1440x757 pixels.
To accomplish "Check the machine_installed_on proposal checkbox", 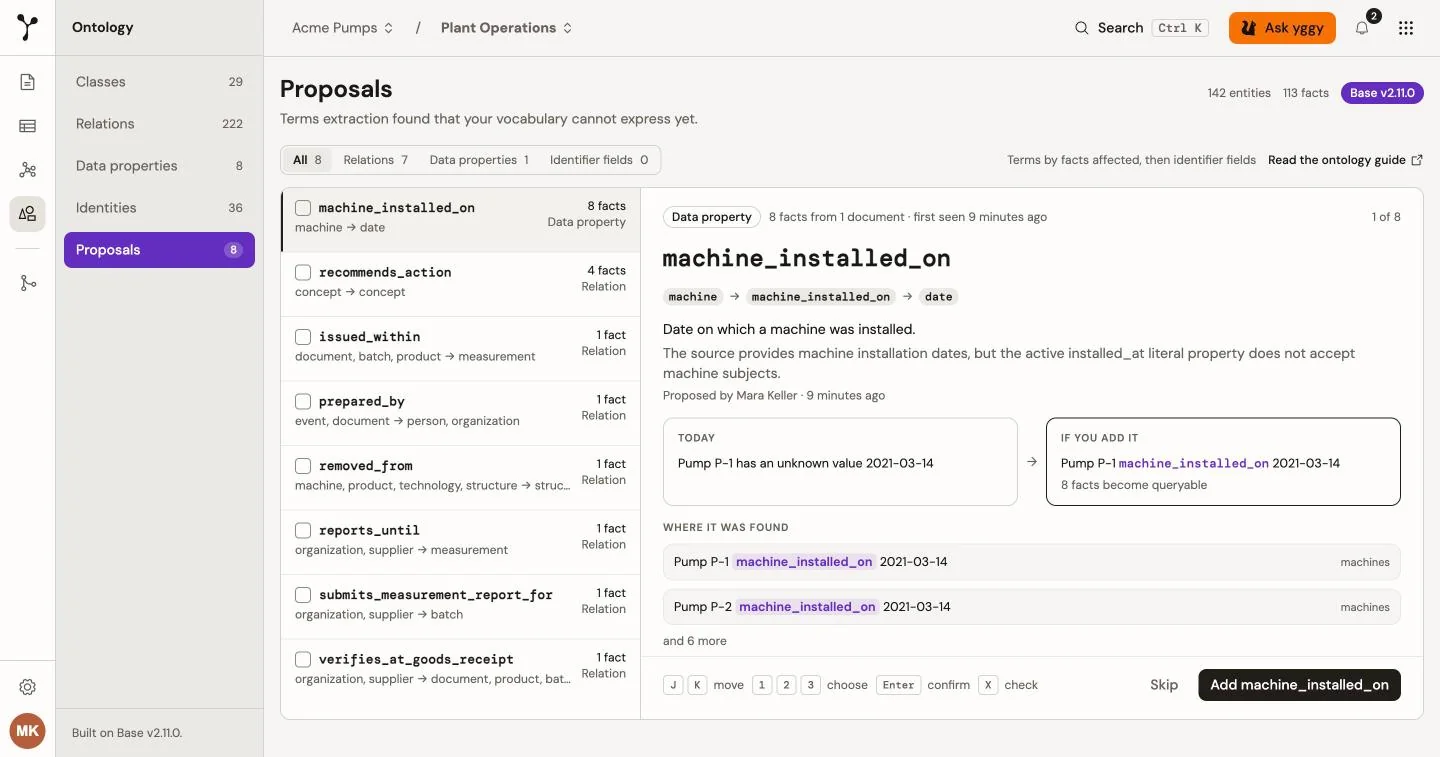I will pos(303,208).
